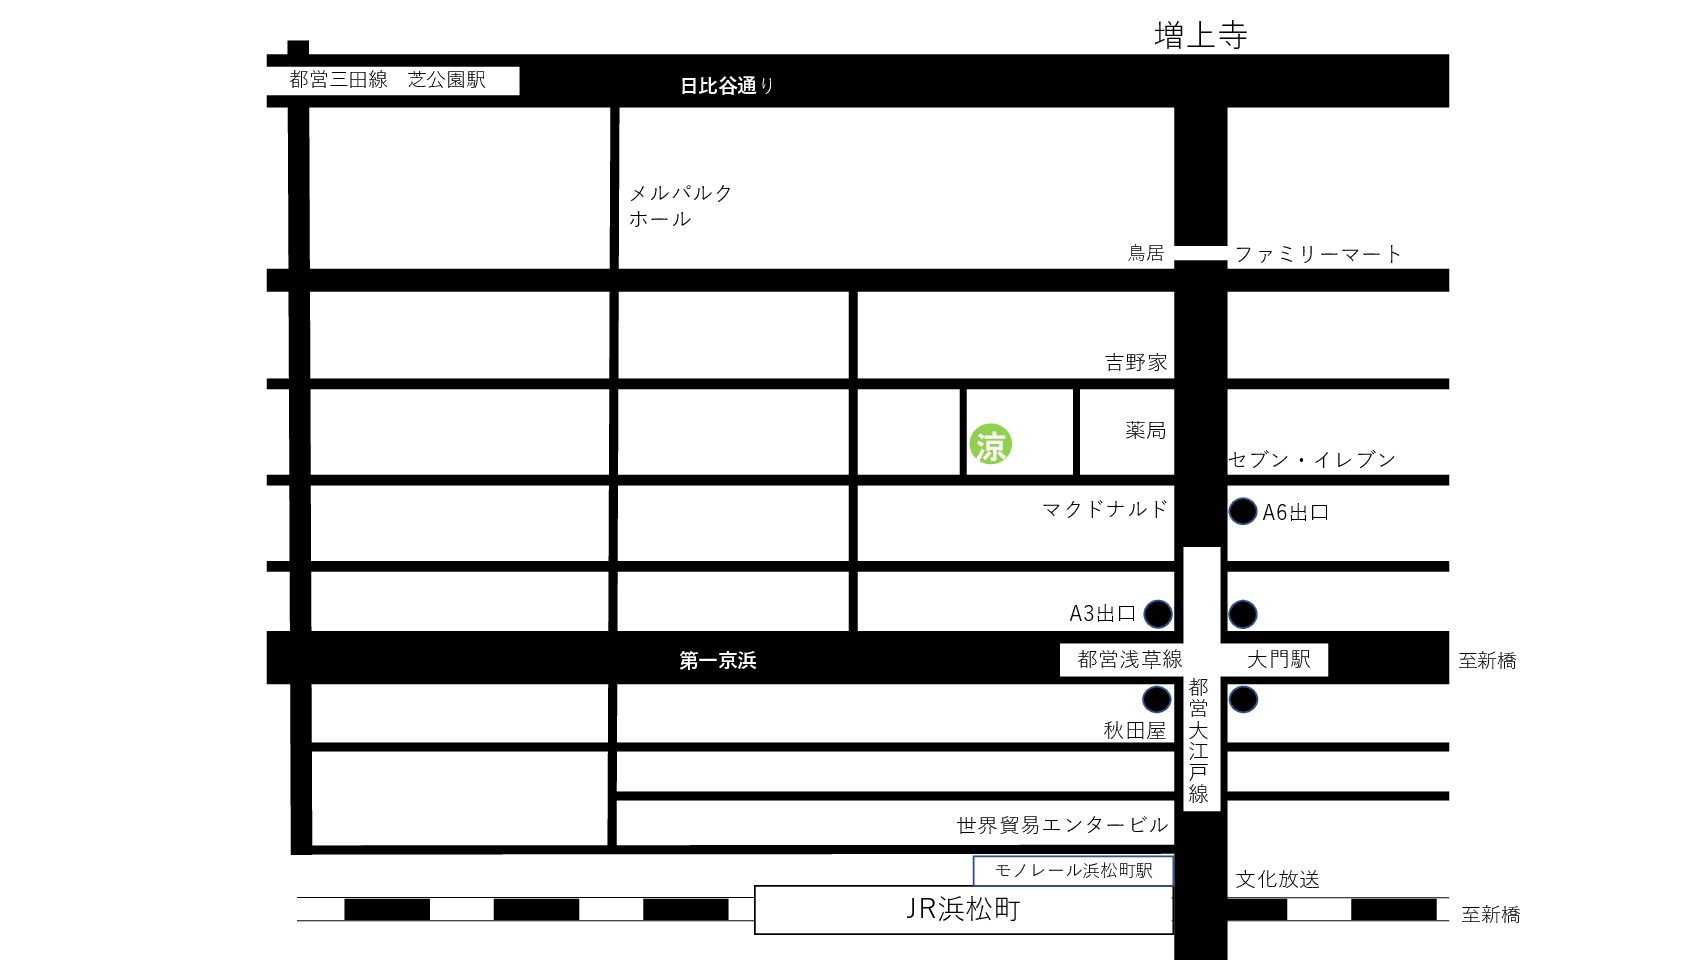Select the 都営浅草線 line label
The width and height of the screenshot is (1707, 960).
click(x=1129, y=660)
